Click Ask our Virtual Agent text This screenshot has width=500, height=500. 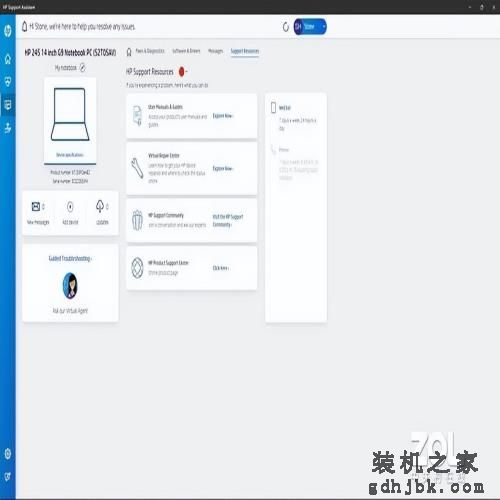click(x=70, y=311)
